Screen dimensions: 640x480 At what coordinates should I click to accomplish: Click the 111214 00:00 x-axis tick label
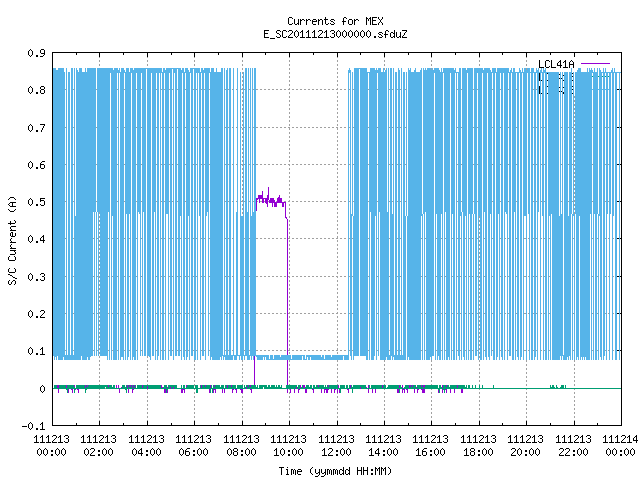click(x=620, y=446)
